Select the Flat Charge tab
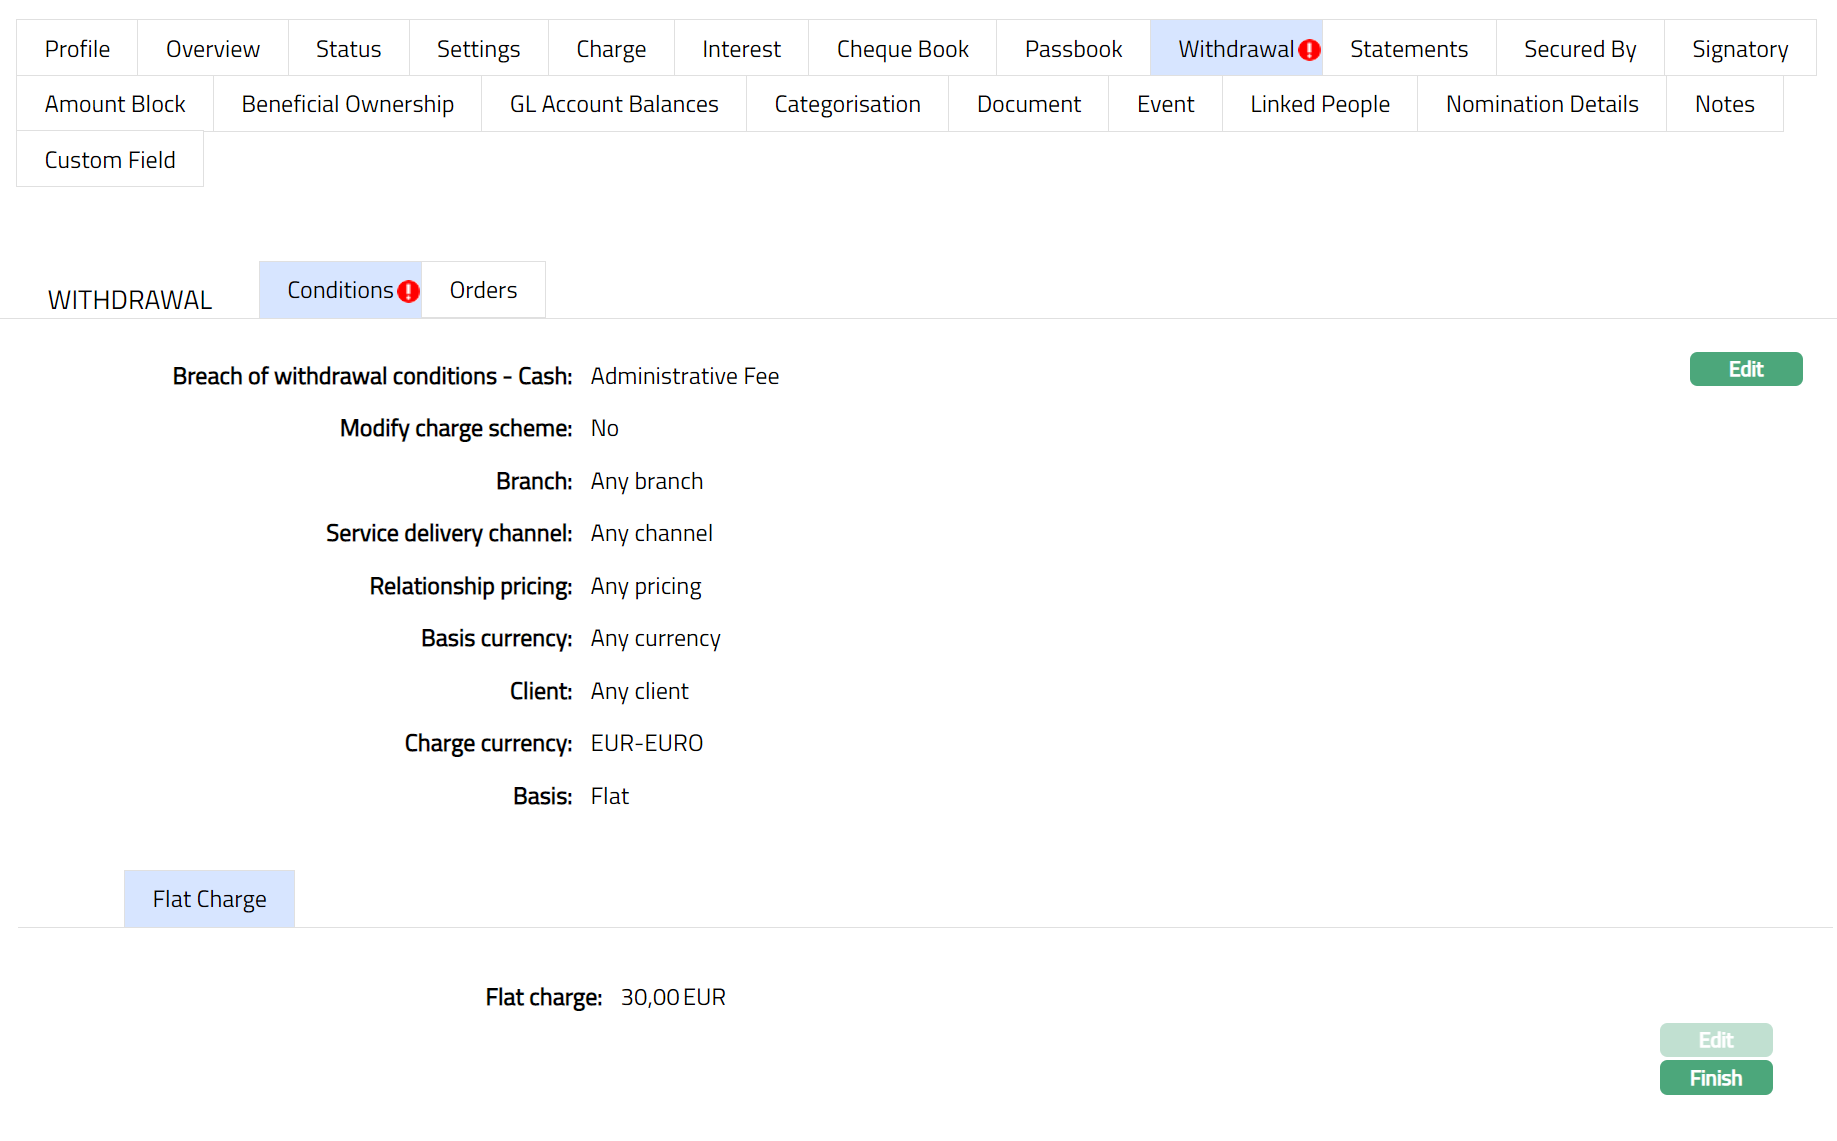 [x=209, y=899]
